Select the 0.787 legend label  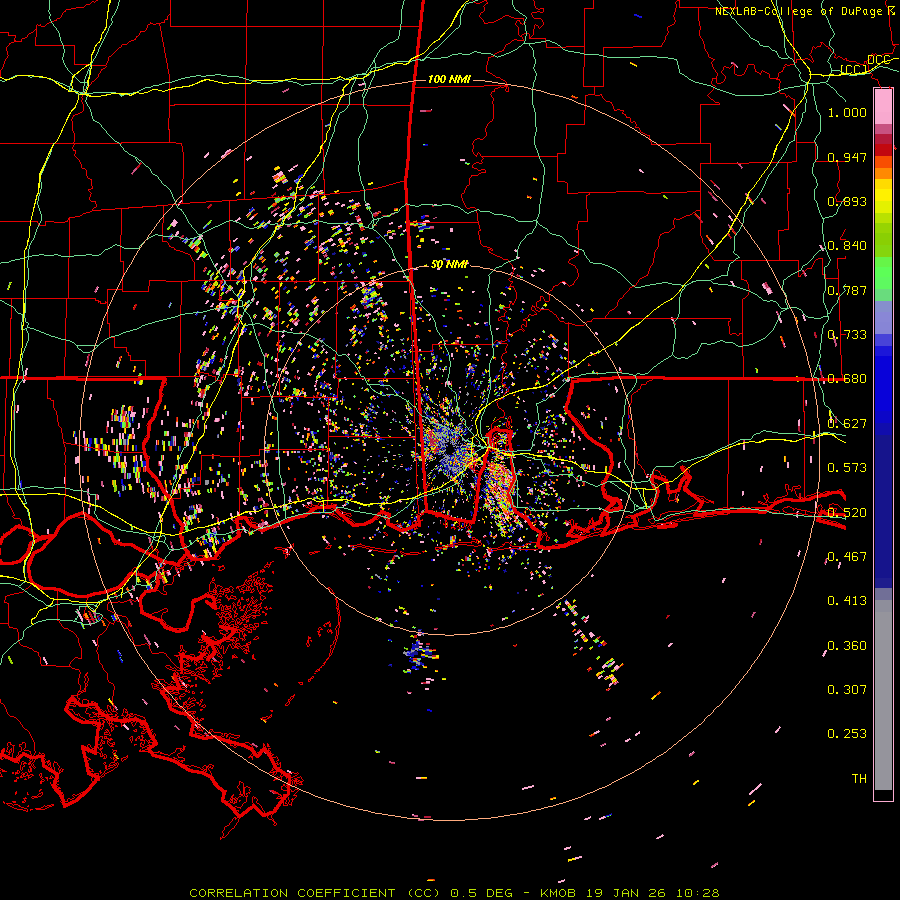point(847,290)
